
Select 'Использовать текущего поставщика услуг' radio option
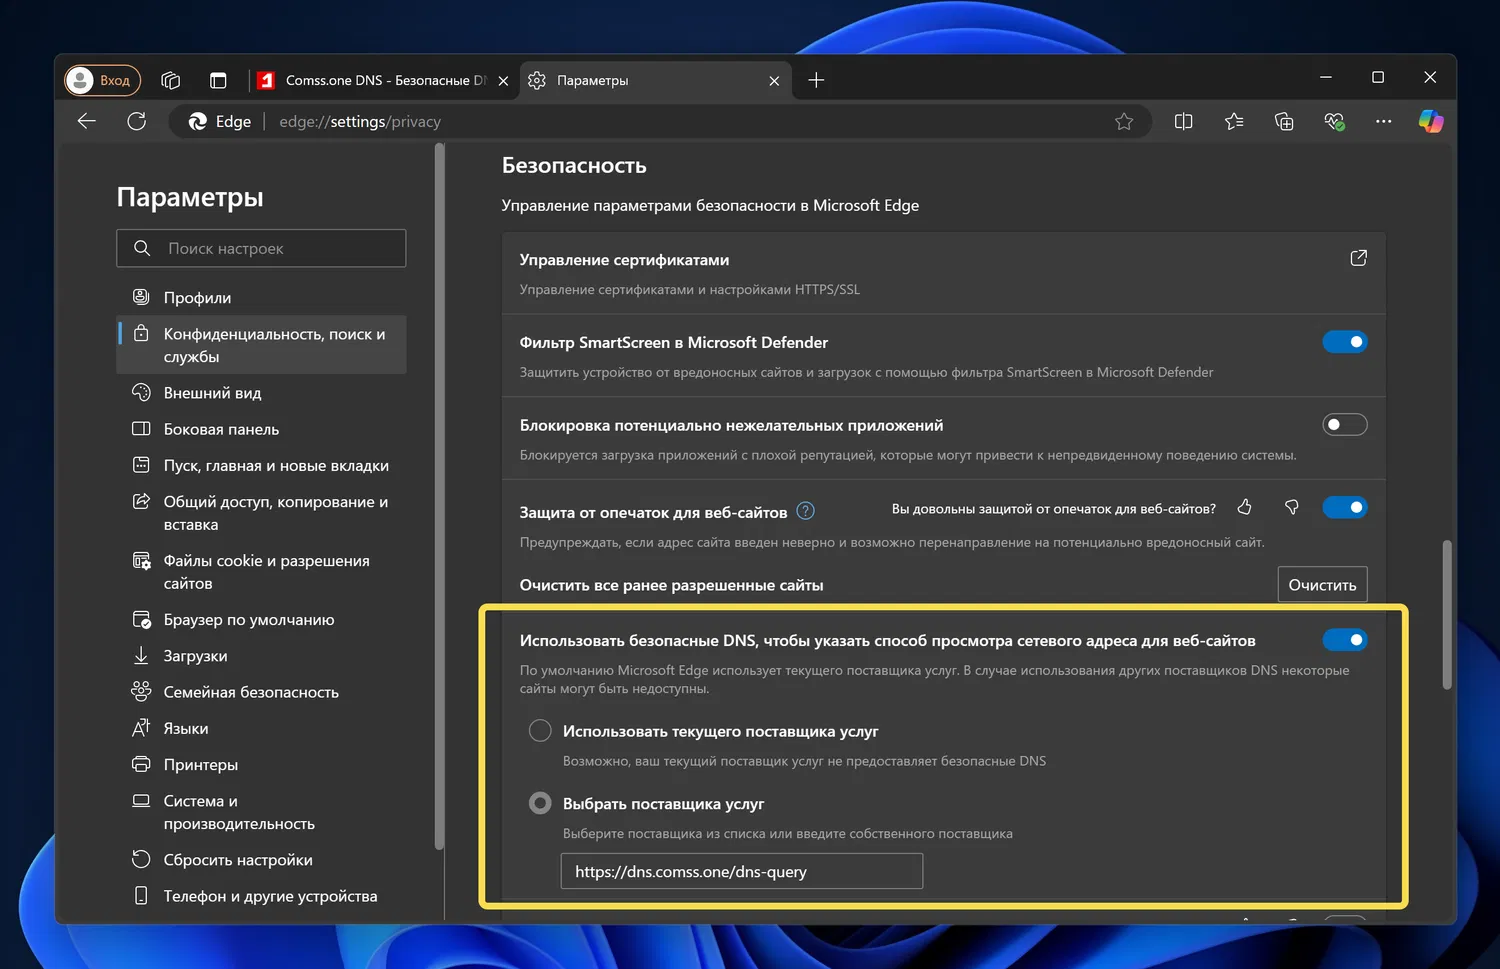point(540,731)
